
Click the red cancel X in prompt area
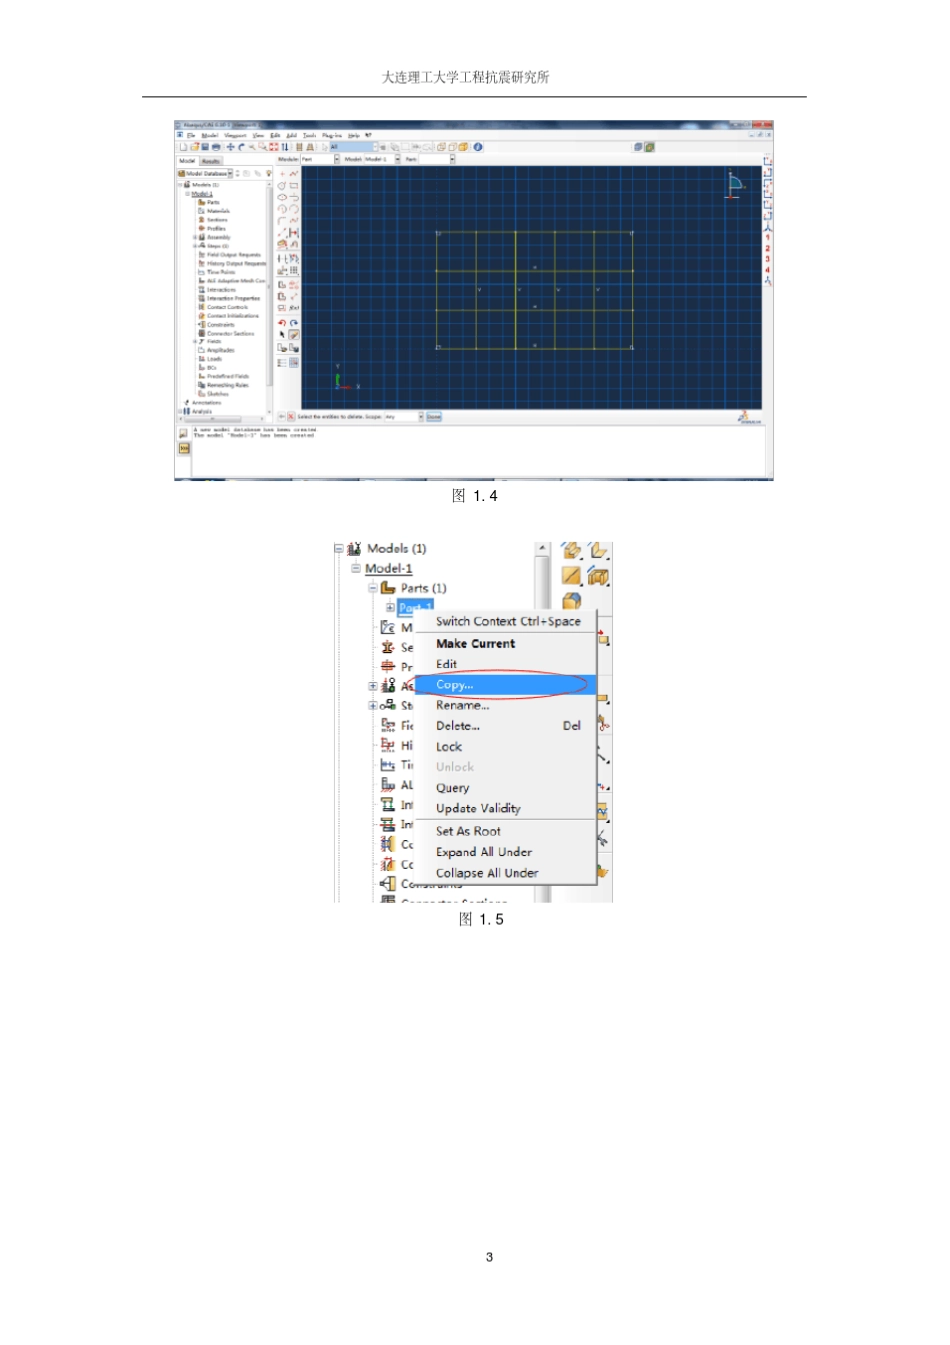click(291, 416)
